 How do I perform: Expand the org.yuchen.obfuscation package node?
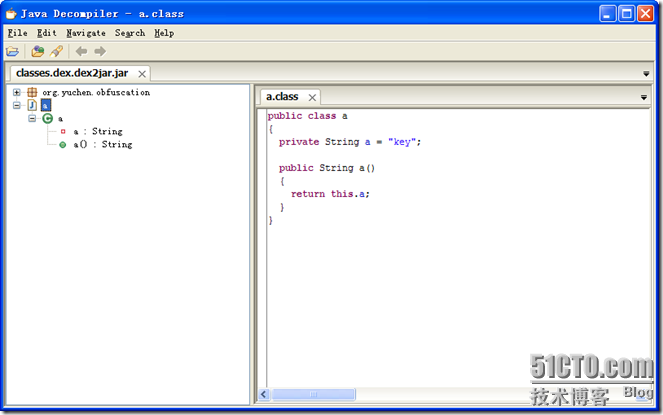pyautogui.click(x=16, y=92)
